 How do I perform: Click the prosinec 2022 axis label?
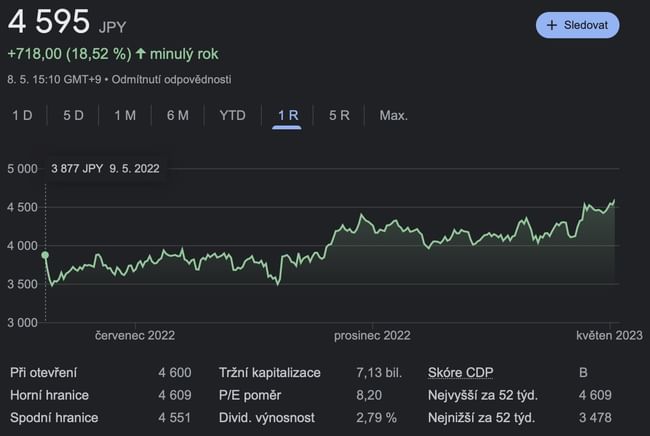point(372,336)
